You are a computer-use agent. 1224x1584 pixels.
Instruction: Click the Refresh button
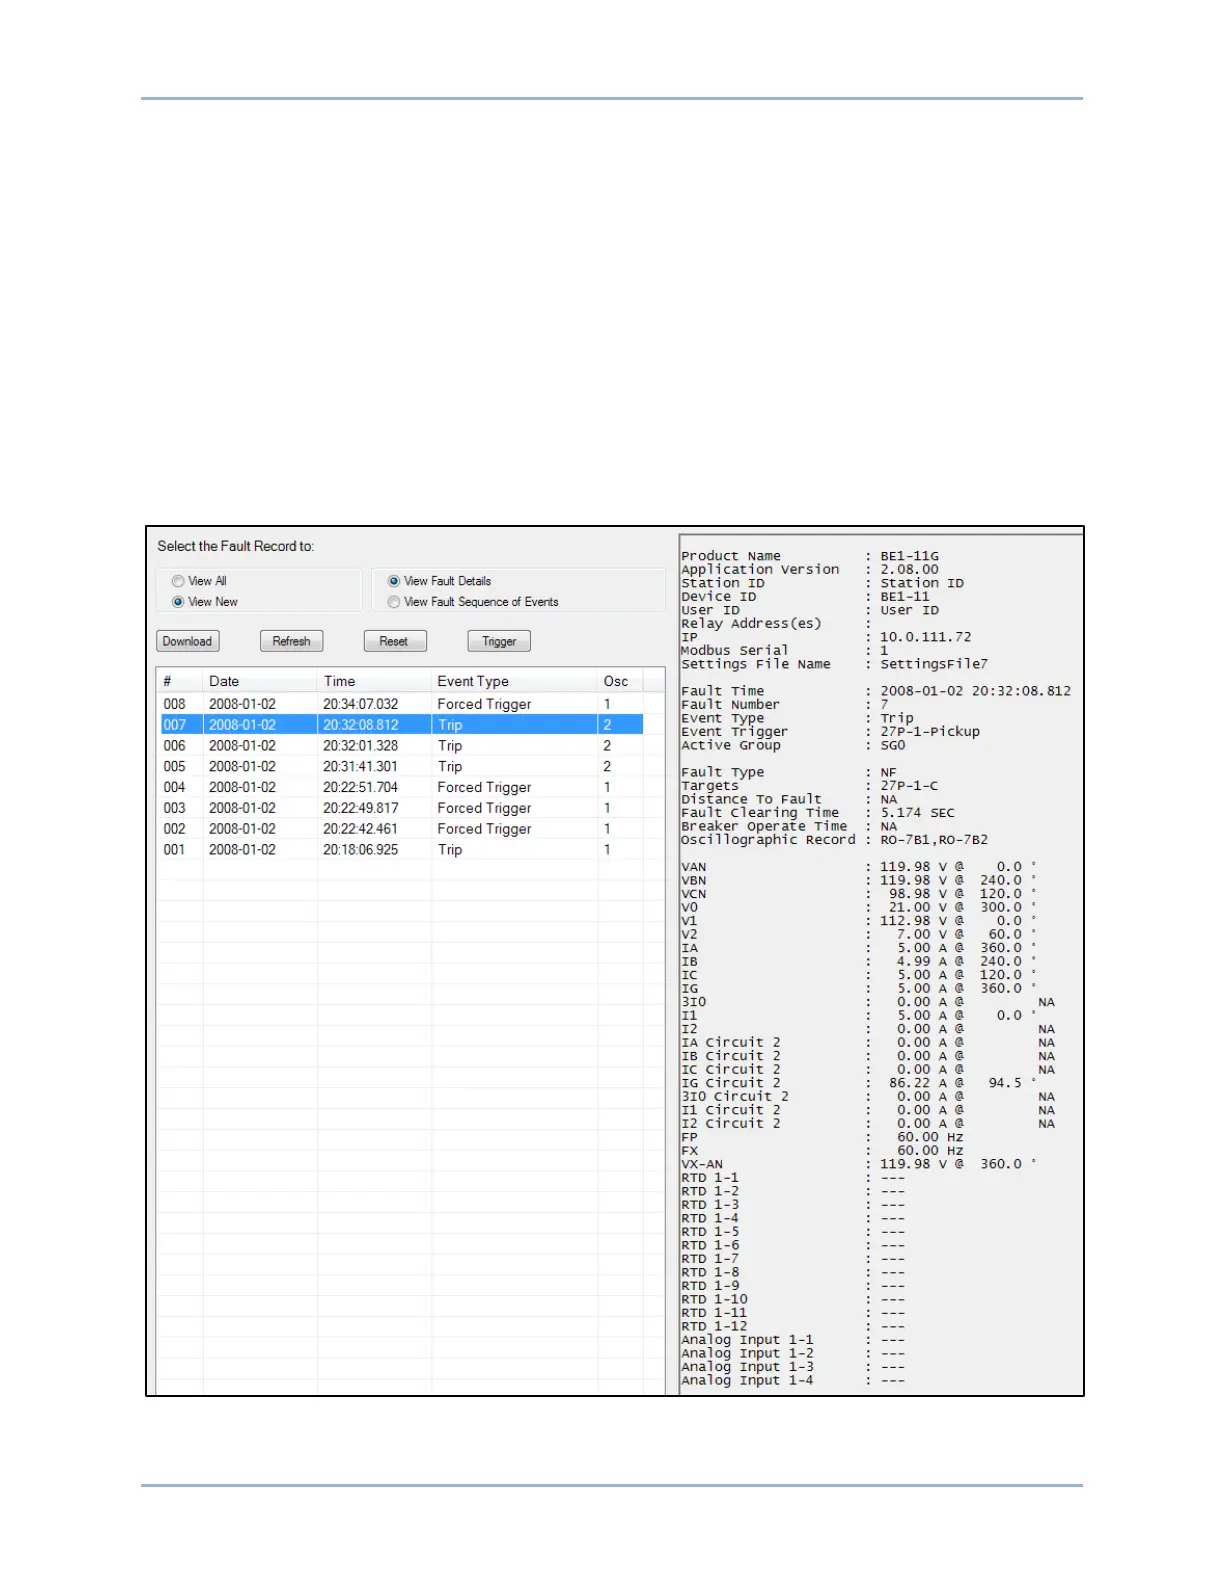pyautogui.click(x=291, y=641)
